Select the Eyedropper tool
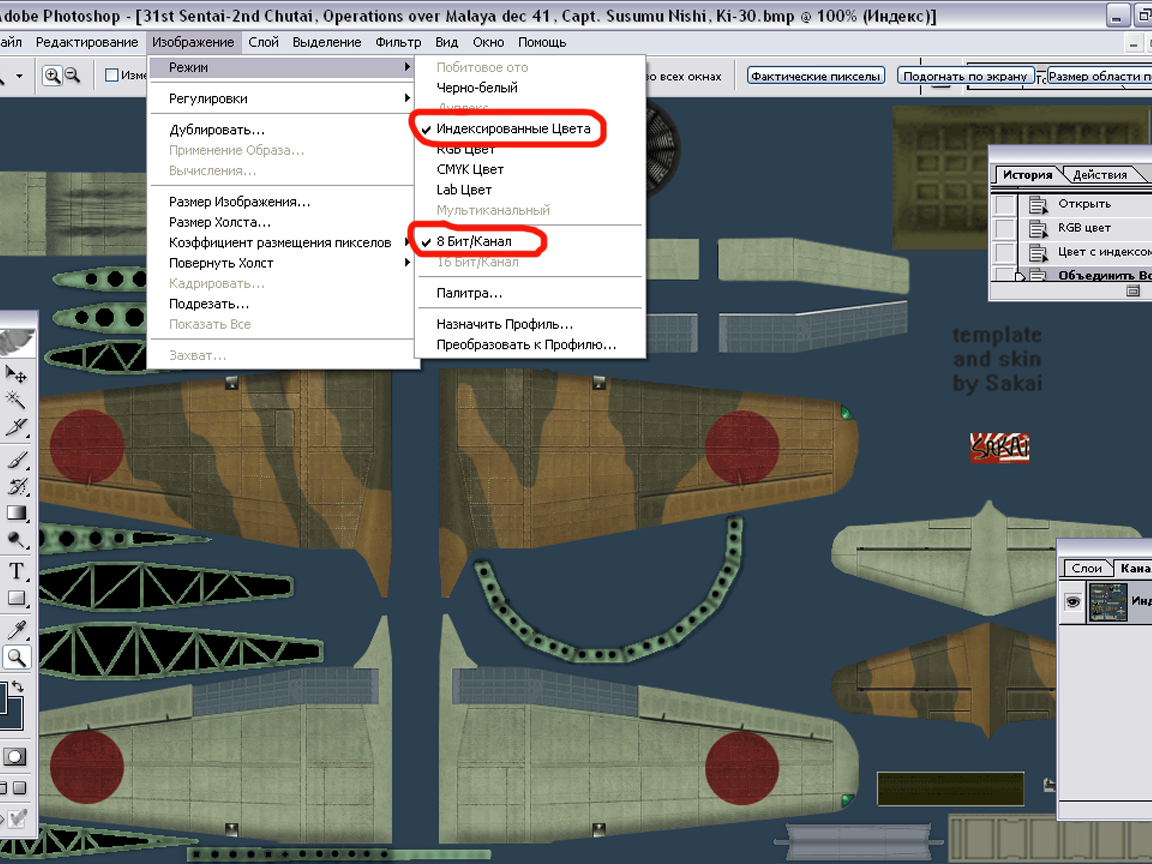 click(x=17, y=629)
